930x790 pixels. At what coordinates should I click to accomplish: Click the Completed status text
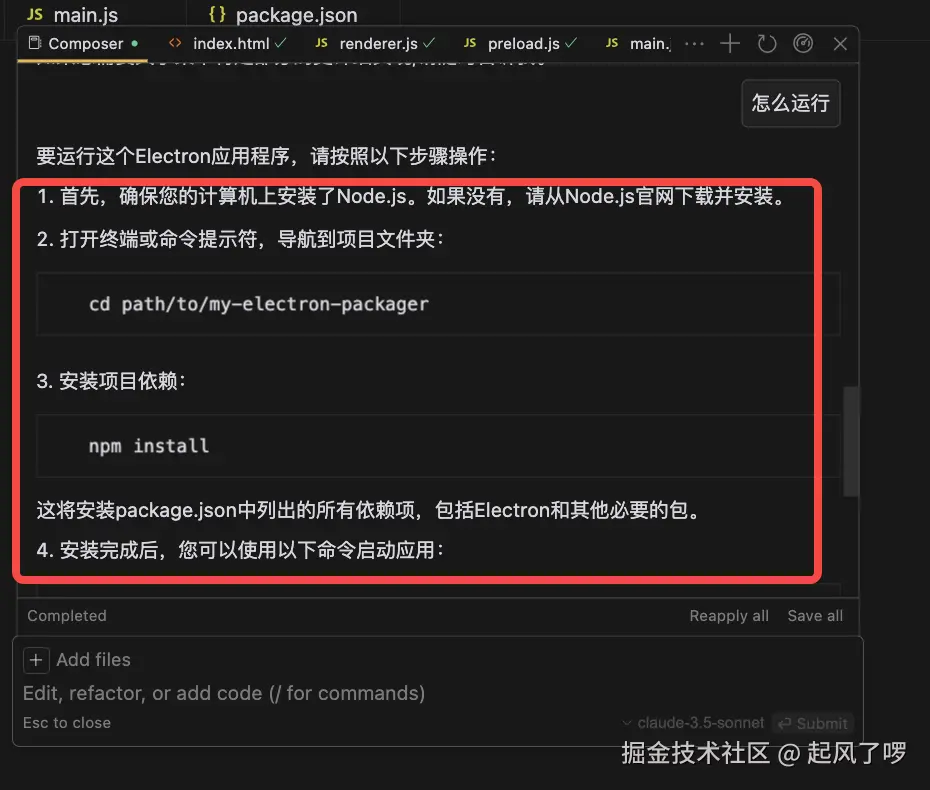pos(67,616)
